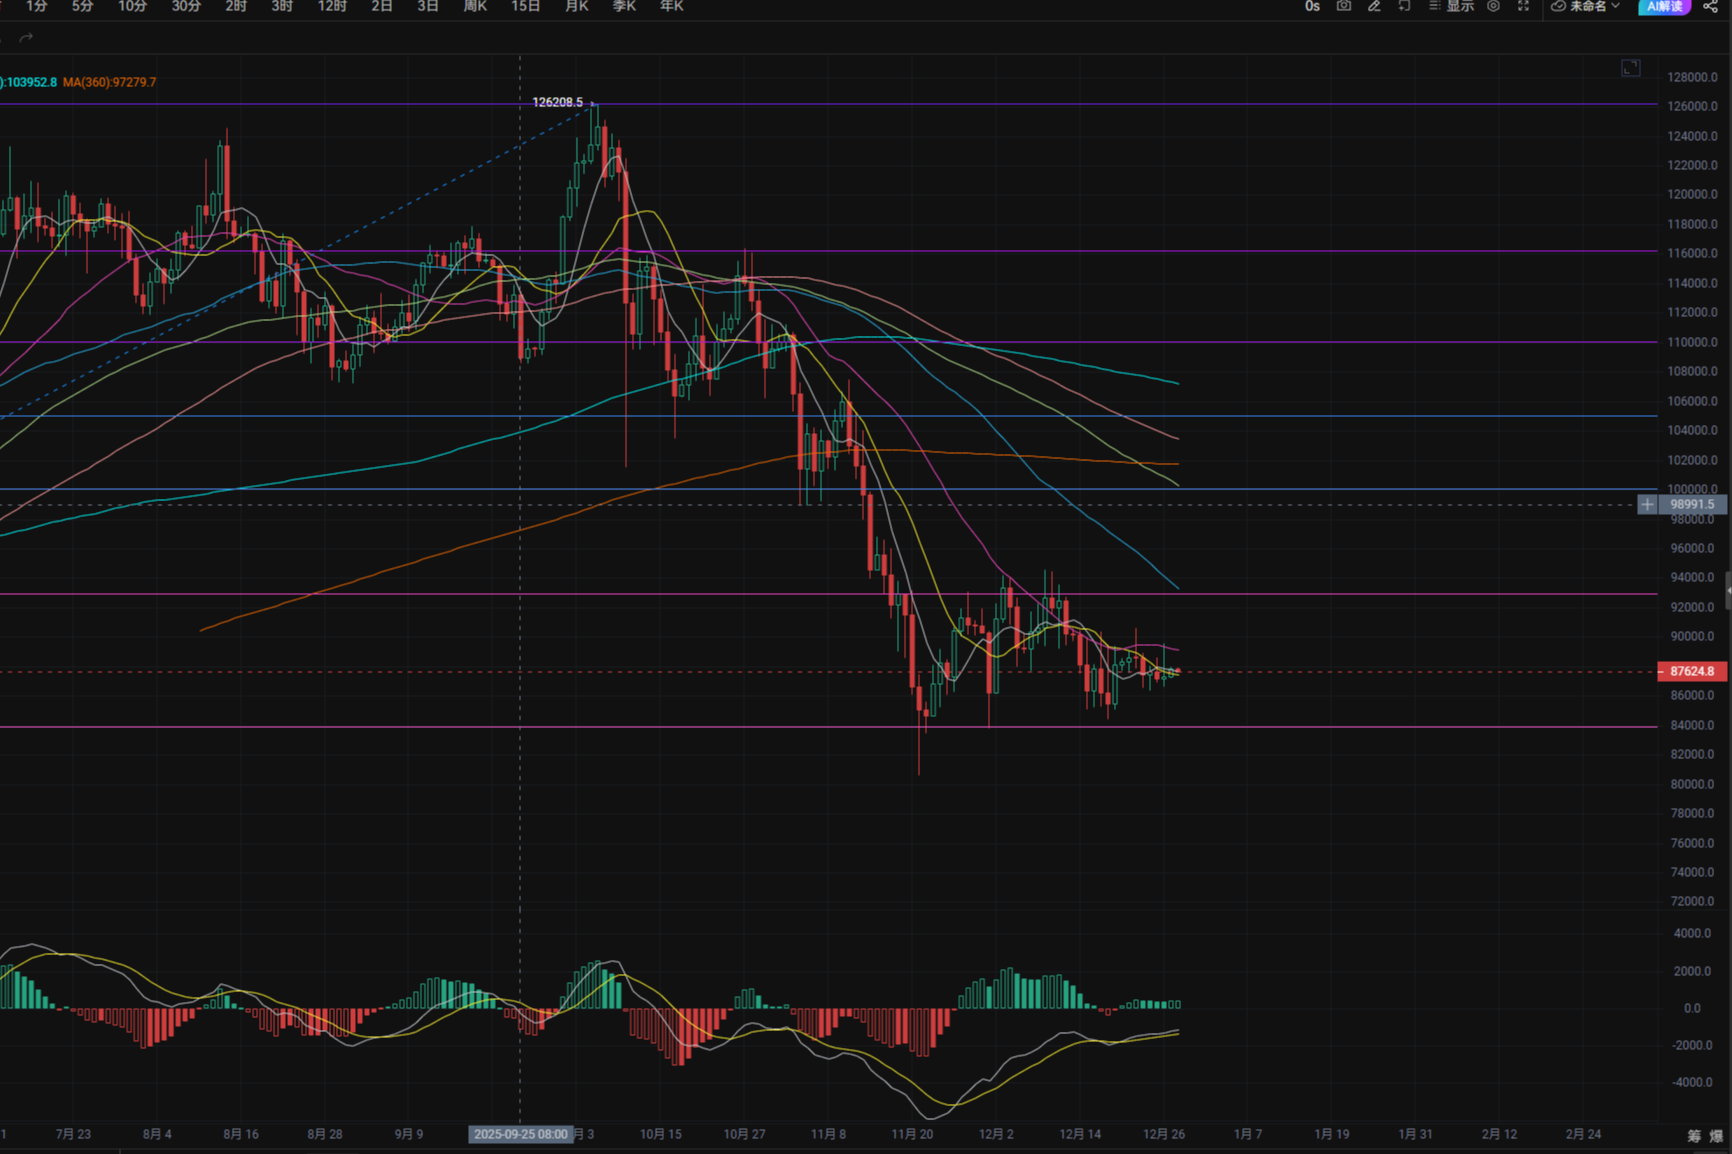Open the 未命名 layout dropdown
The image size is (1732, 1154).
1590,7
